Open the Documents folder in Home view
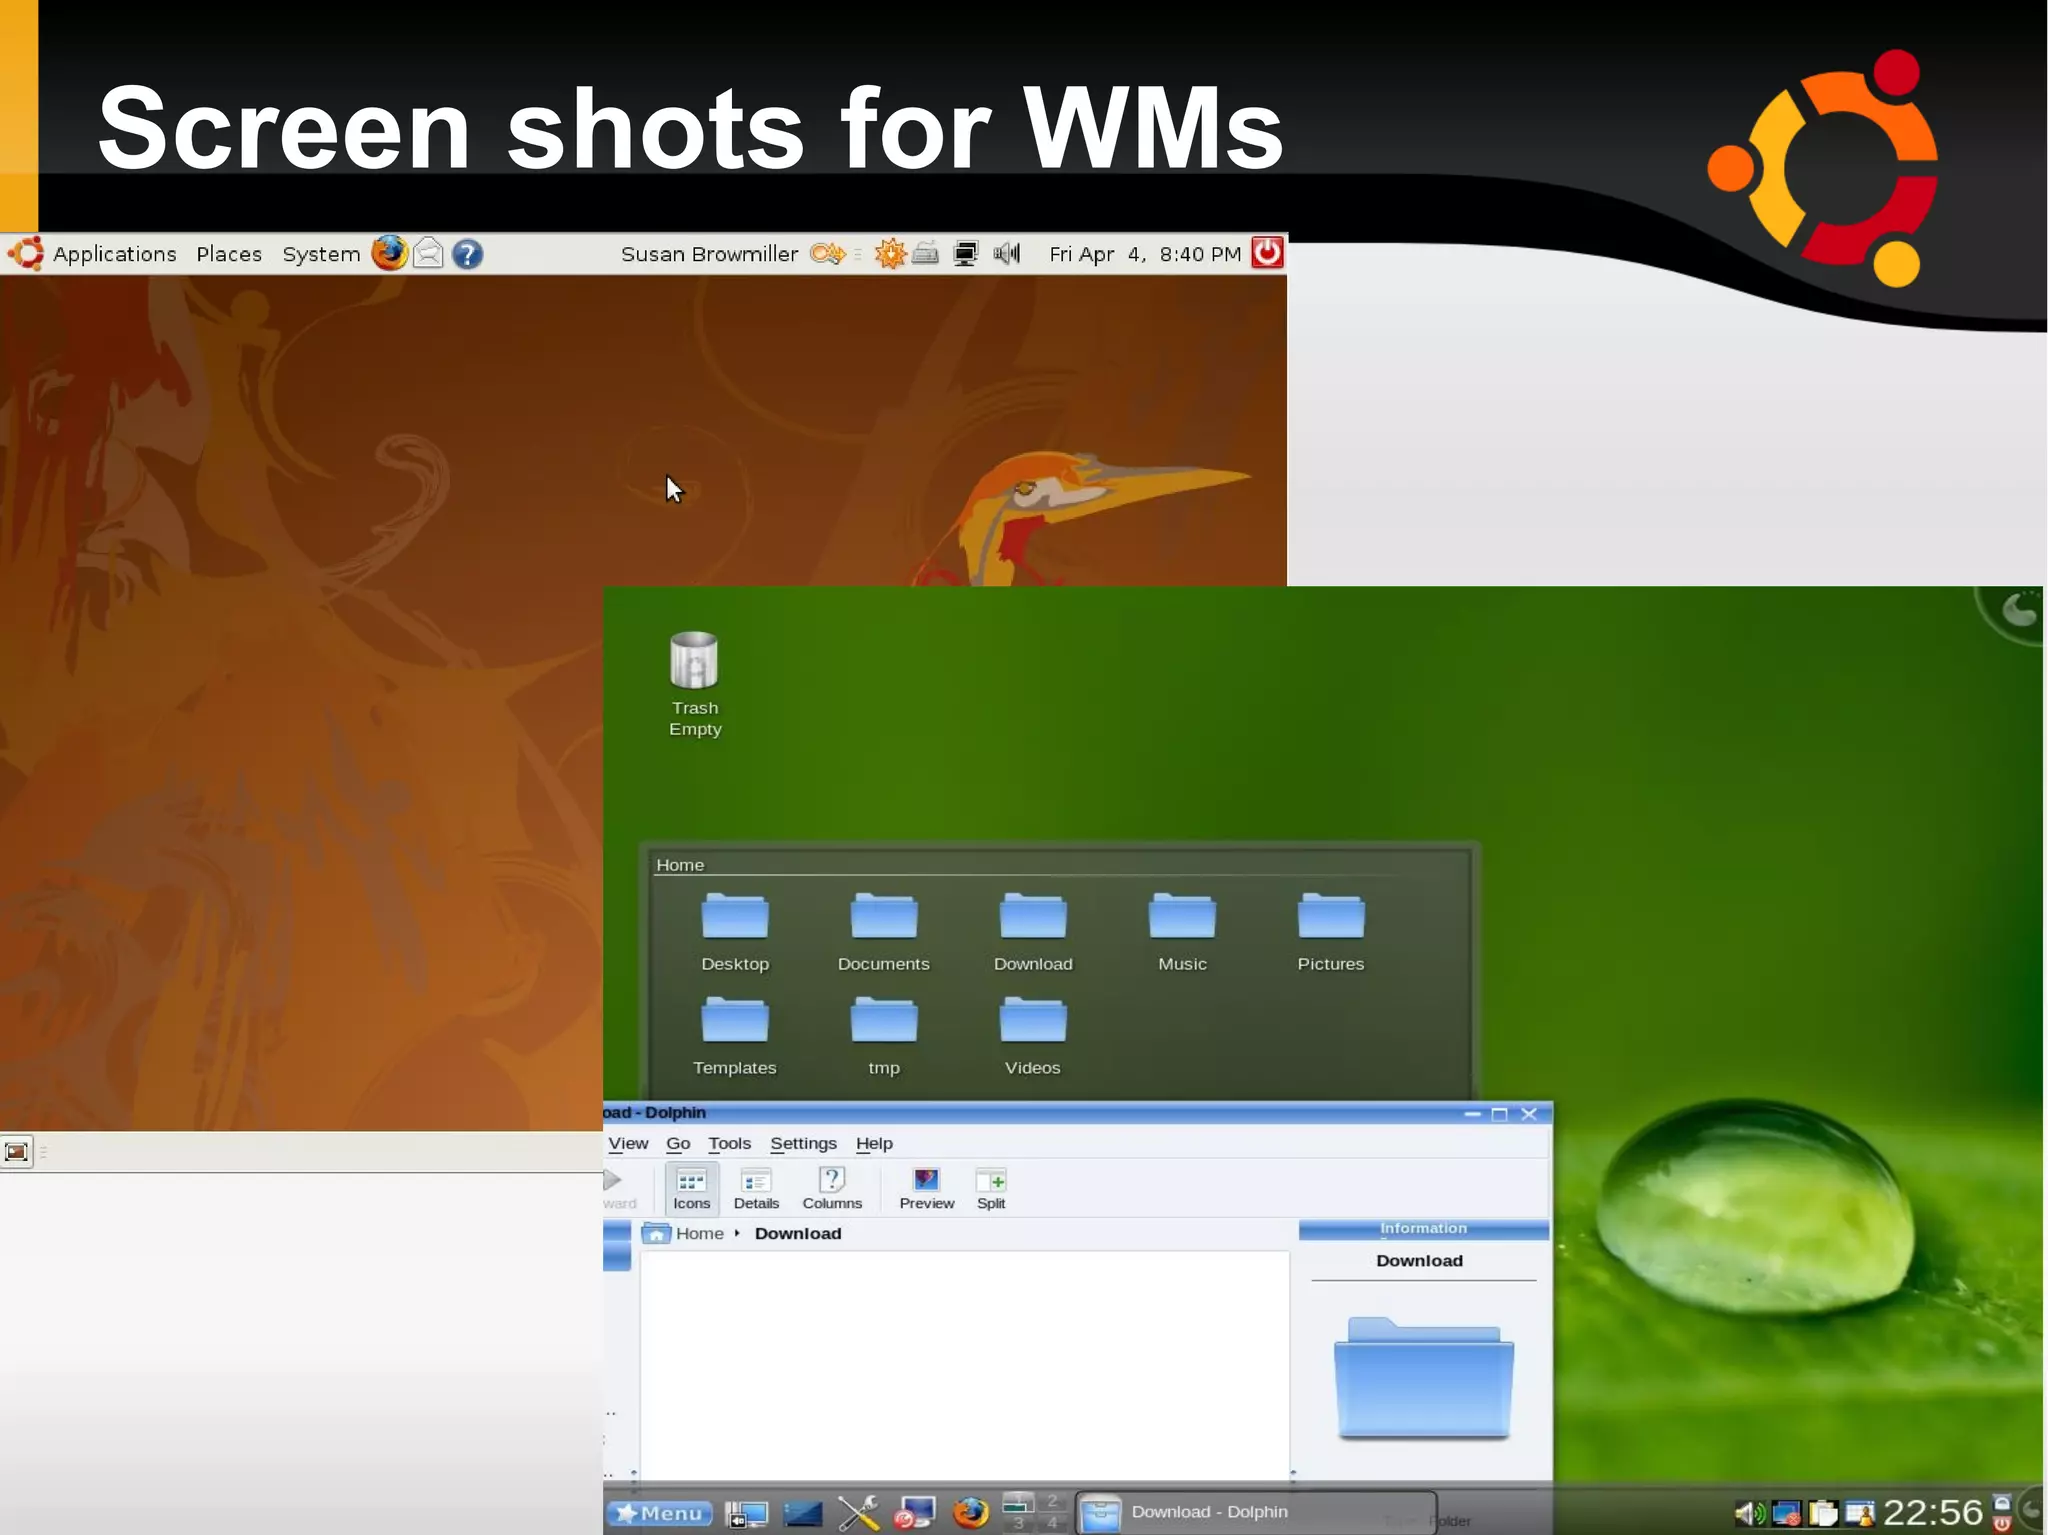Image resolution: width=2048 pixels, height=1535 pixels. click(884, 933)
